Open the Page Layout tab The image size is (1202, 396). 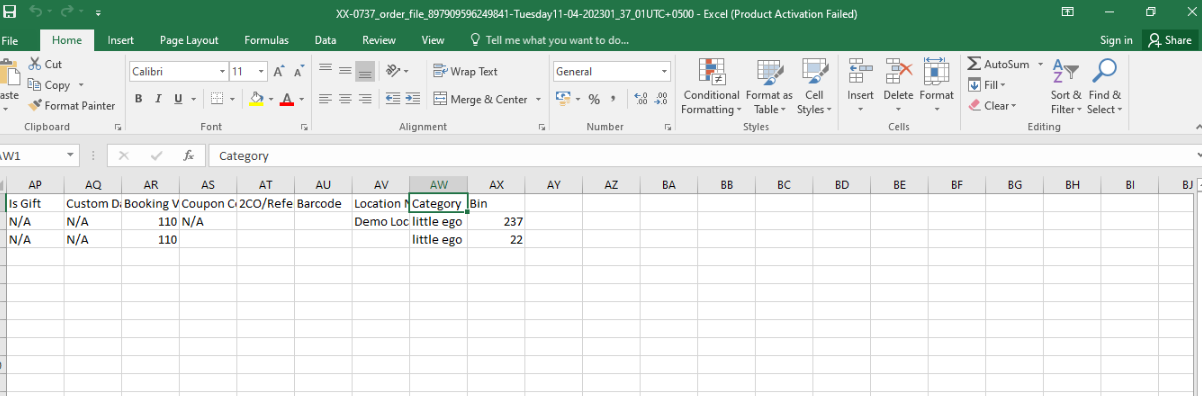point(189,40)
